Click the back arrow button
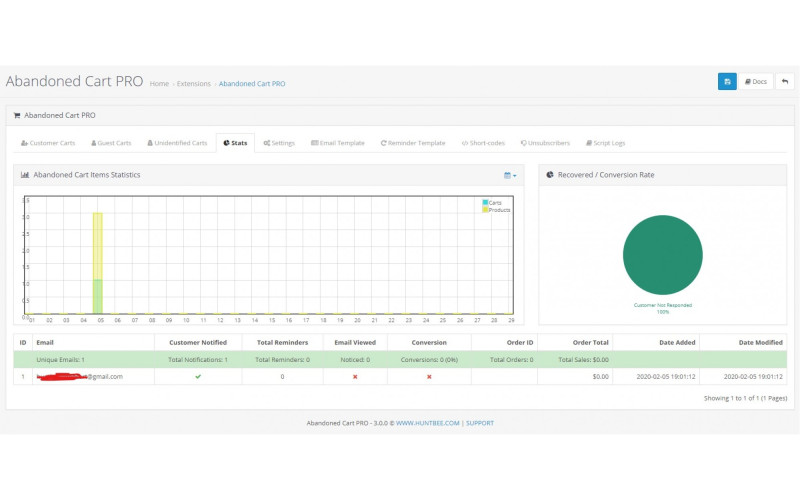 pos(785,81)
